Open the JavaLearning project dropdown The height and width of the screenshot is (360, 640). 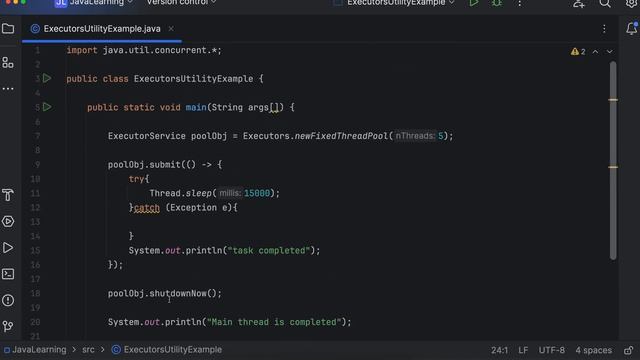point(93,3)
